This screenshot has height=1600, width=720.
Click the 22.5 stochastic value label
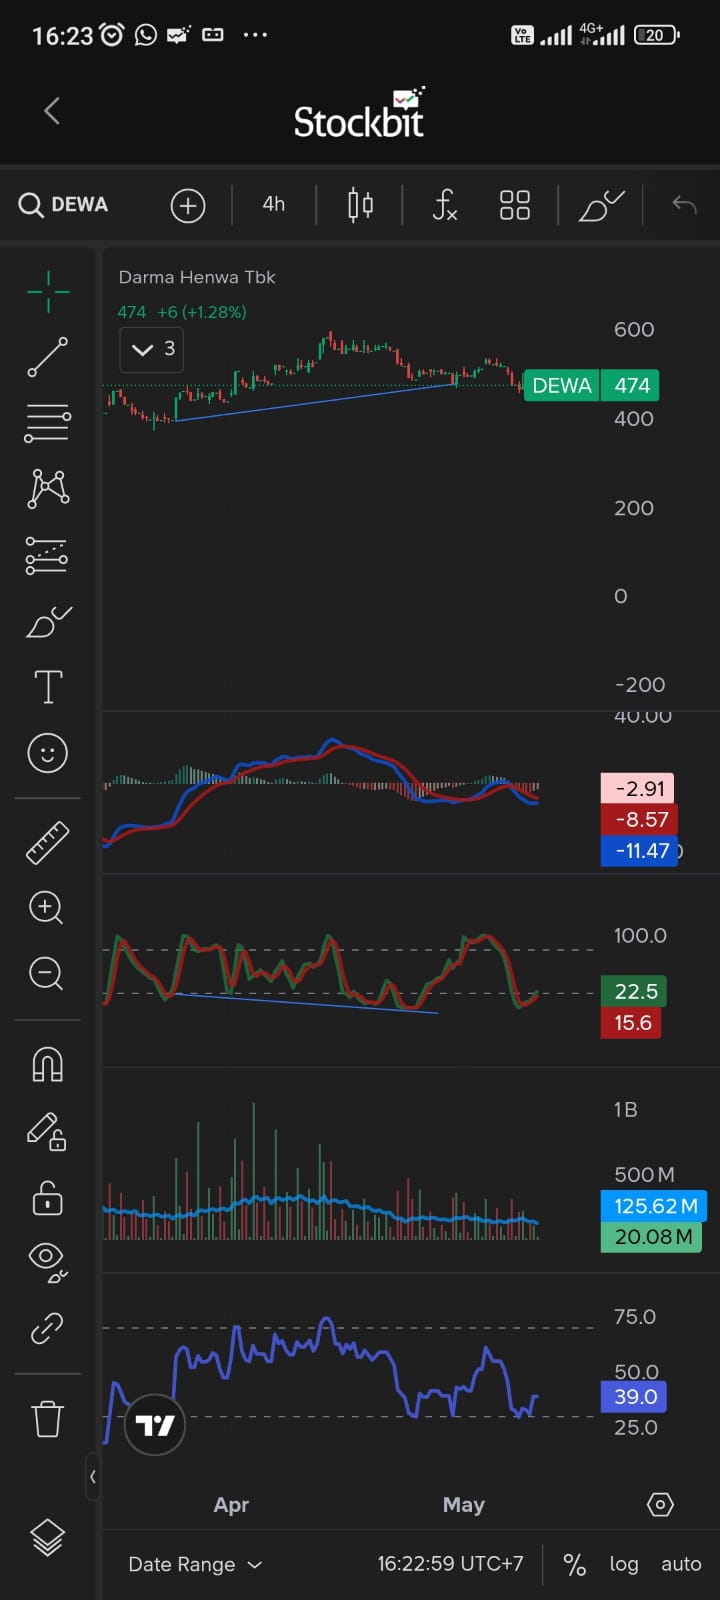pos(634,992)
